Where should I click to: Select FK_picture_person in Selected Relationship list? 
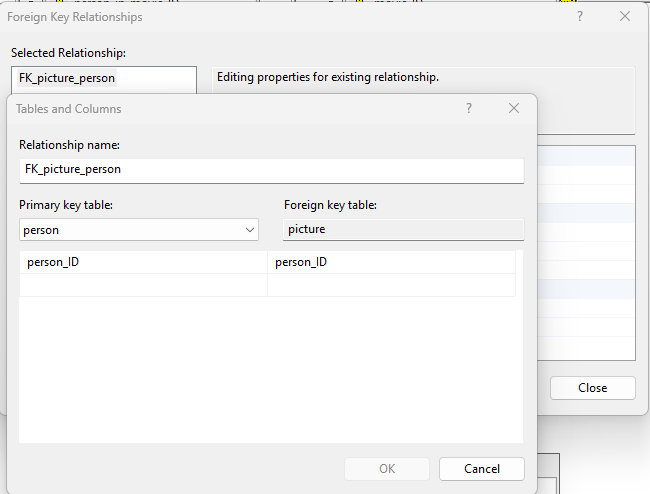click(x=67, y=78)
